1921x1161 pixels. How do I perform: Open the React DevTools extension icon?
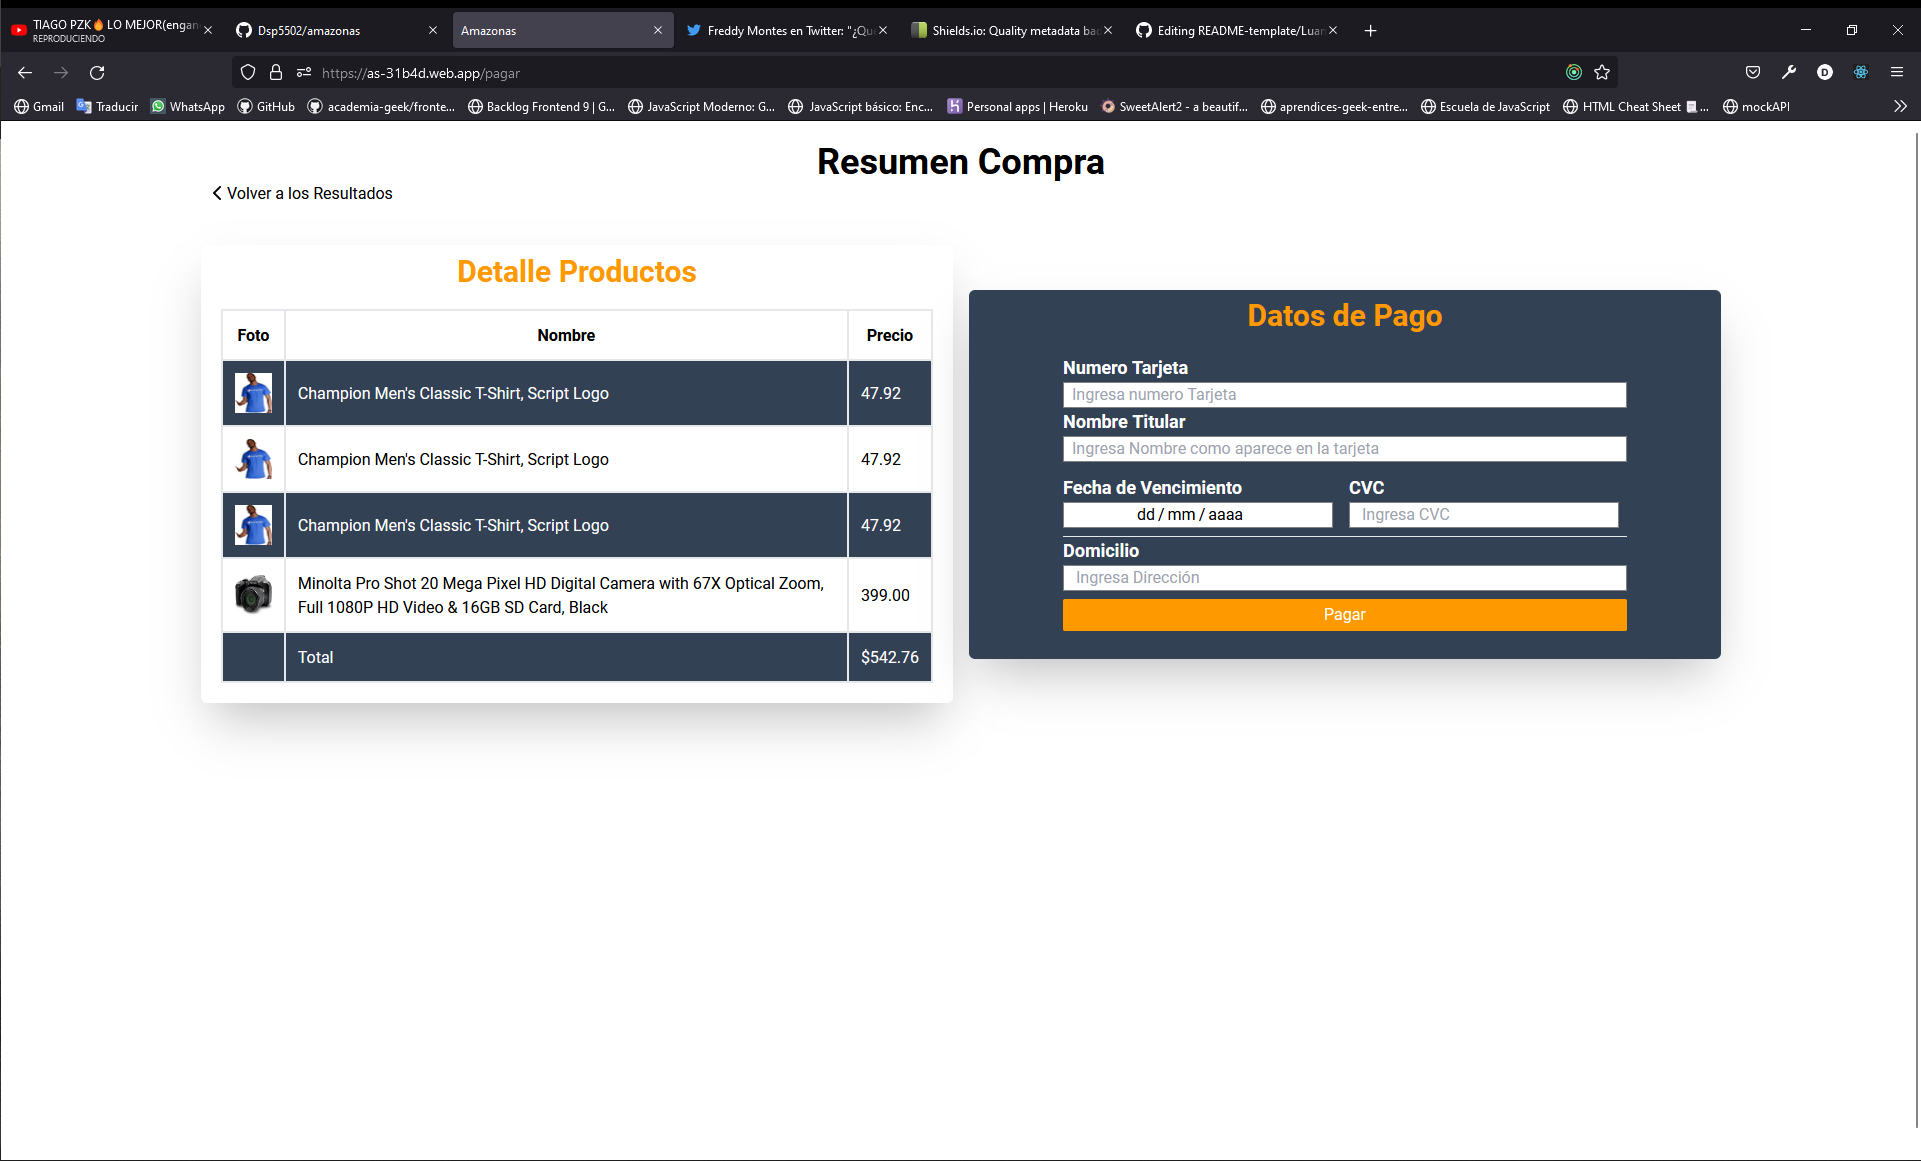(x=1861, y=73)
